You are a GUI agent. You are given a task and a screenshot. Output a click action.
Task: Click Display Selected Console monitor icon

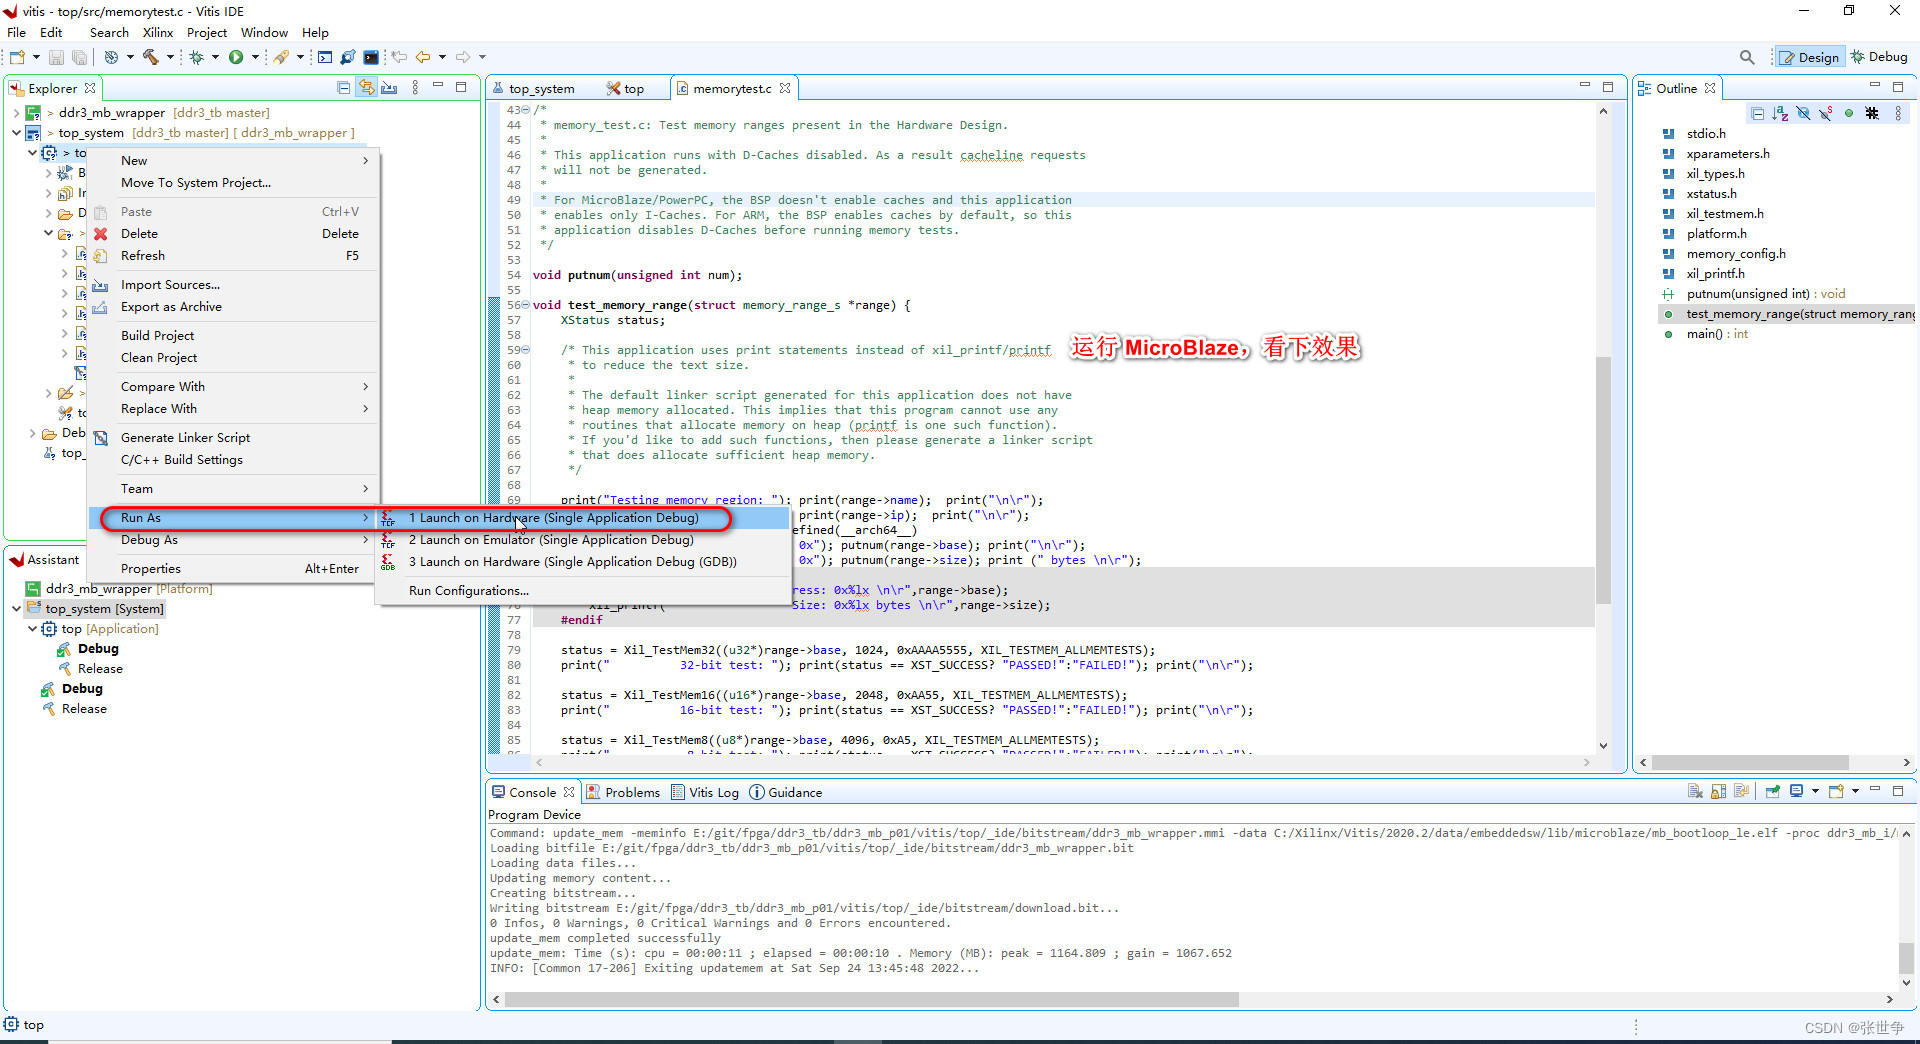[x=1796, y=791]
